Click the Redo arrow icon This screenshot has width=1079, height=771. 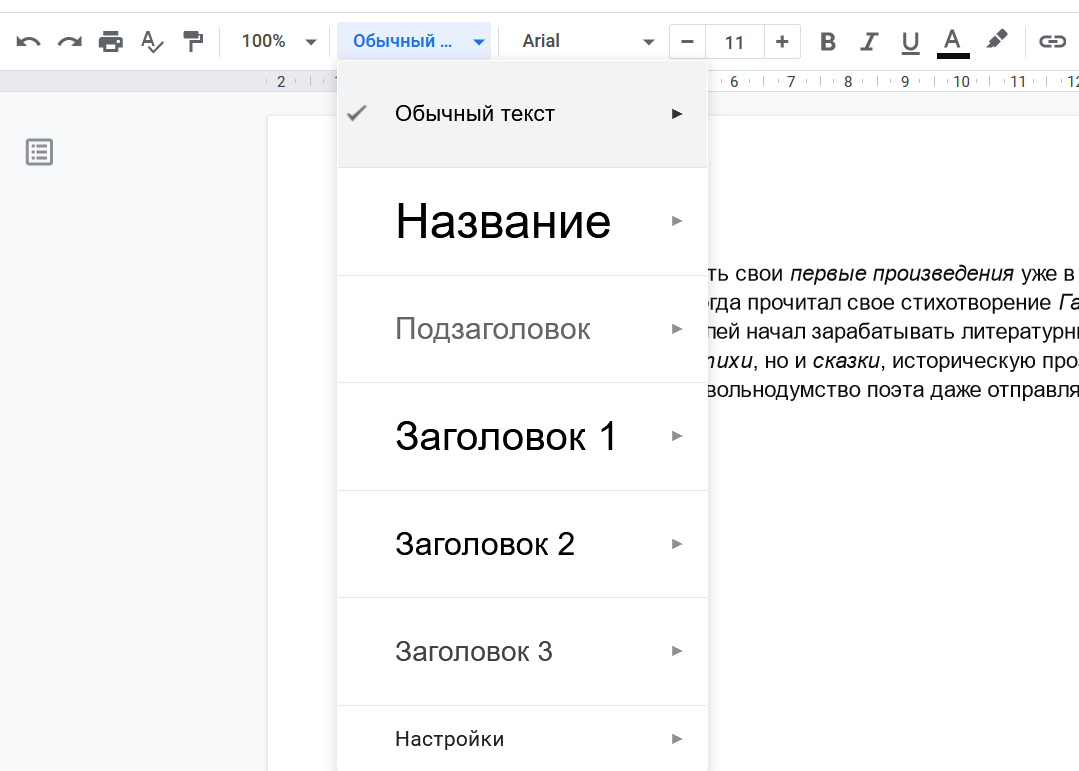69,41
